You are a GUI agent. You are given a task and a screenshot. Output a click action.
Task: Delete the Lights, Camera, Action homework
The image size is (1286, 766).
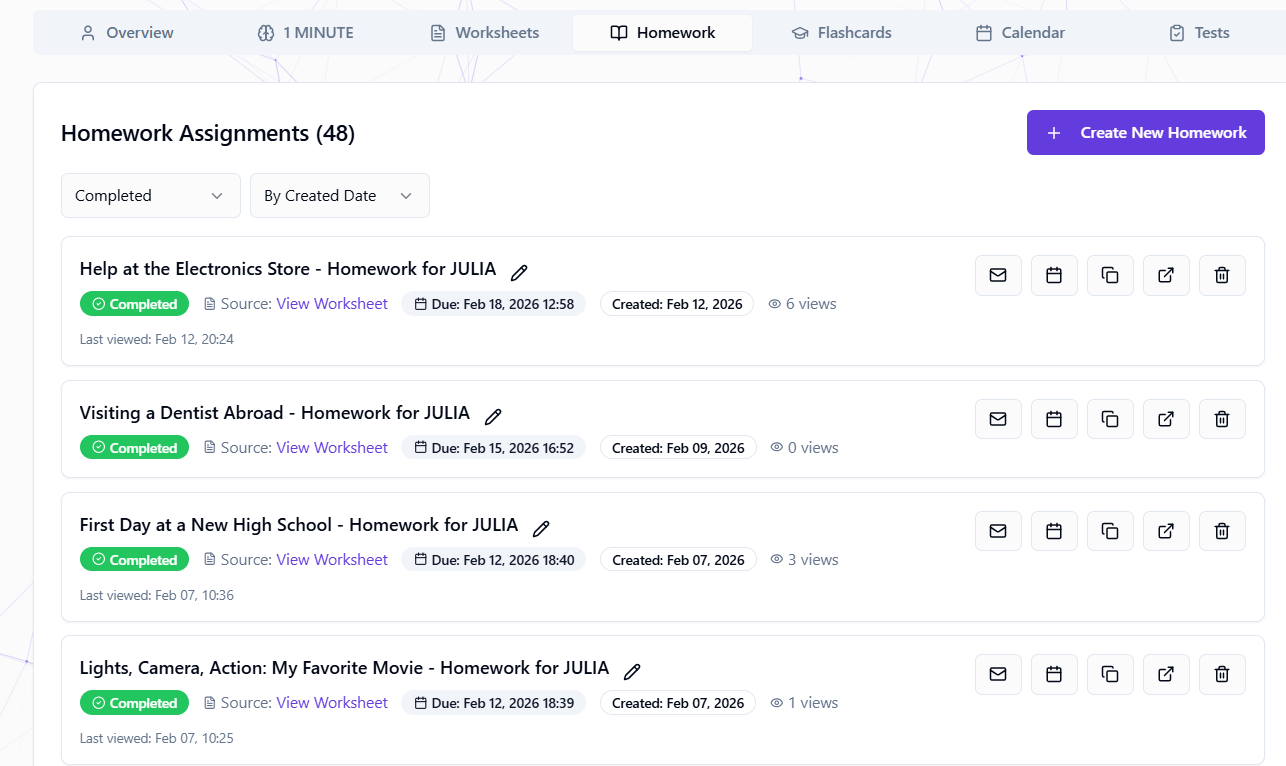(1222, 674)
